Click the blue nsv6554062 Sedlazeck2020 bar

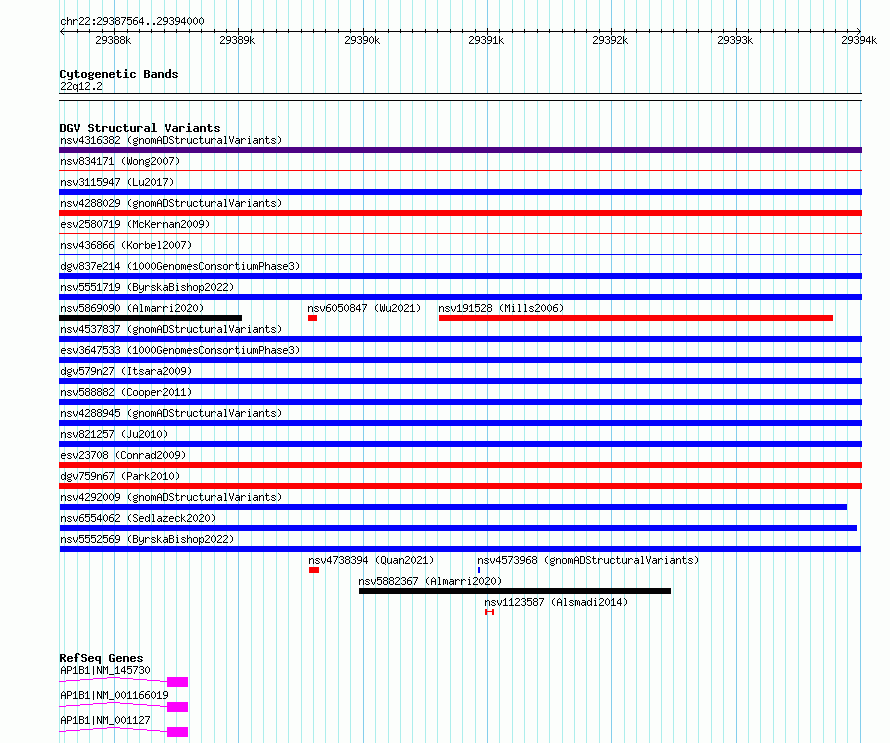(x=458, y=528)
